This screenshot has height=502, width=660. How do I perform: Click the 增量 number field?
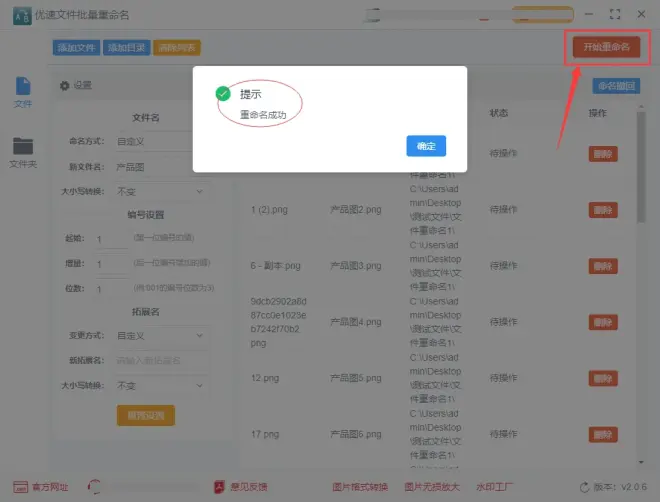111,264
